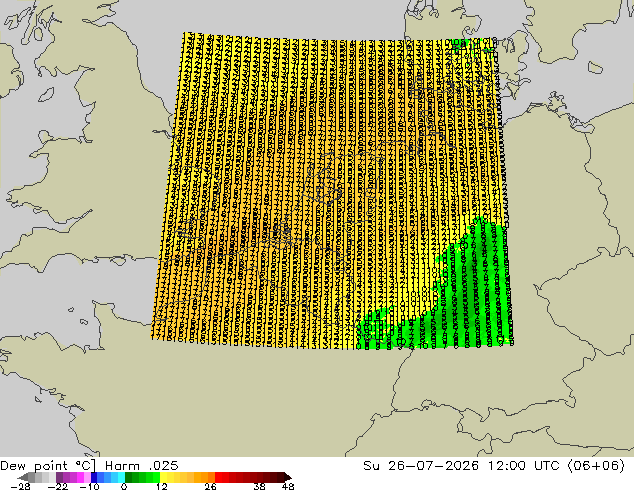
Task: Click the "Su 26-07-2026" date text
Action: [x=421, y=466]
